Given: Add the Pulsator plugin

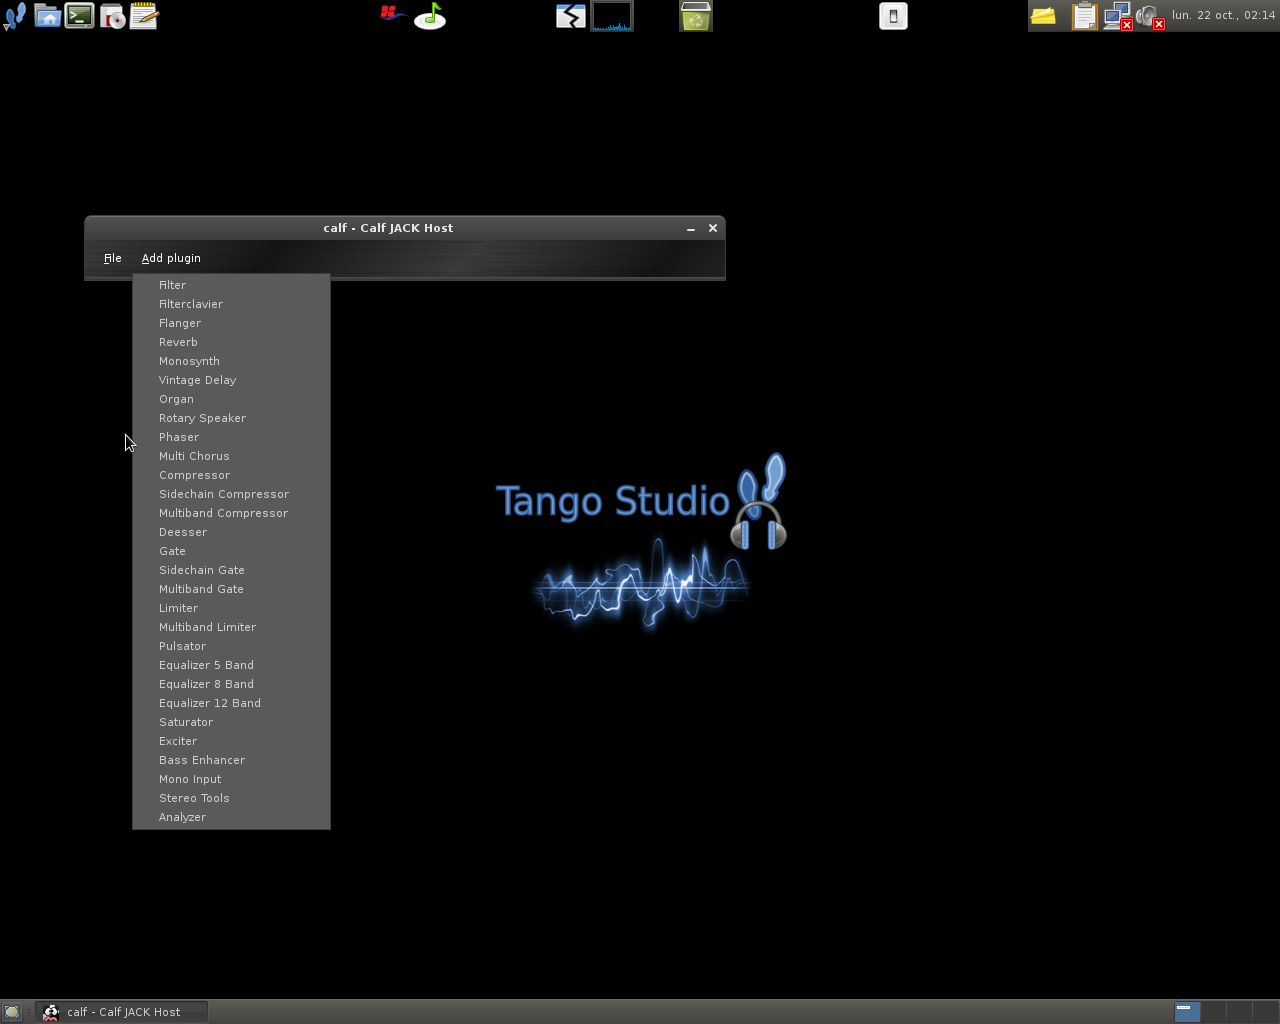Looking at the screenshot, I should [231, 646].
